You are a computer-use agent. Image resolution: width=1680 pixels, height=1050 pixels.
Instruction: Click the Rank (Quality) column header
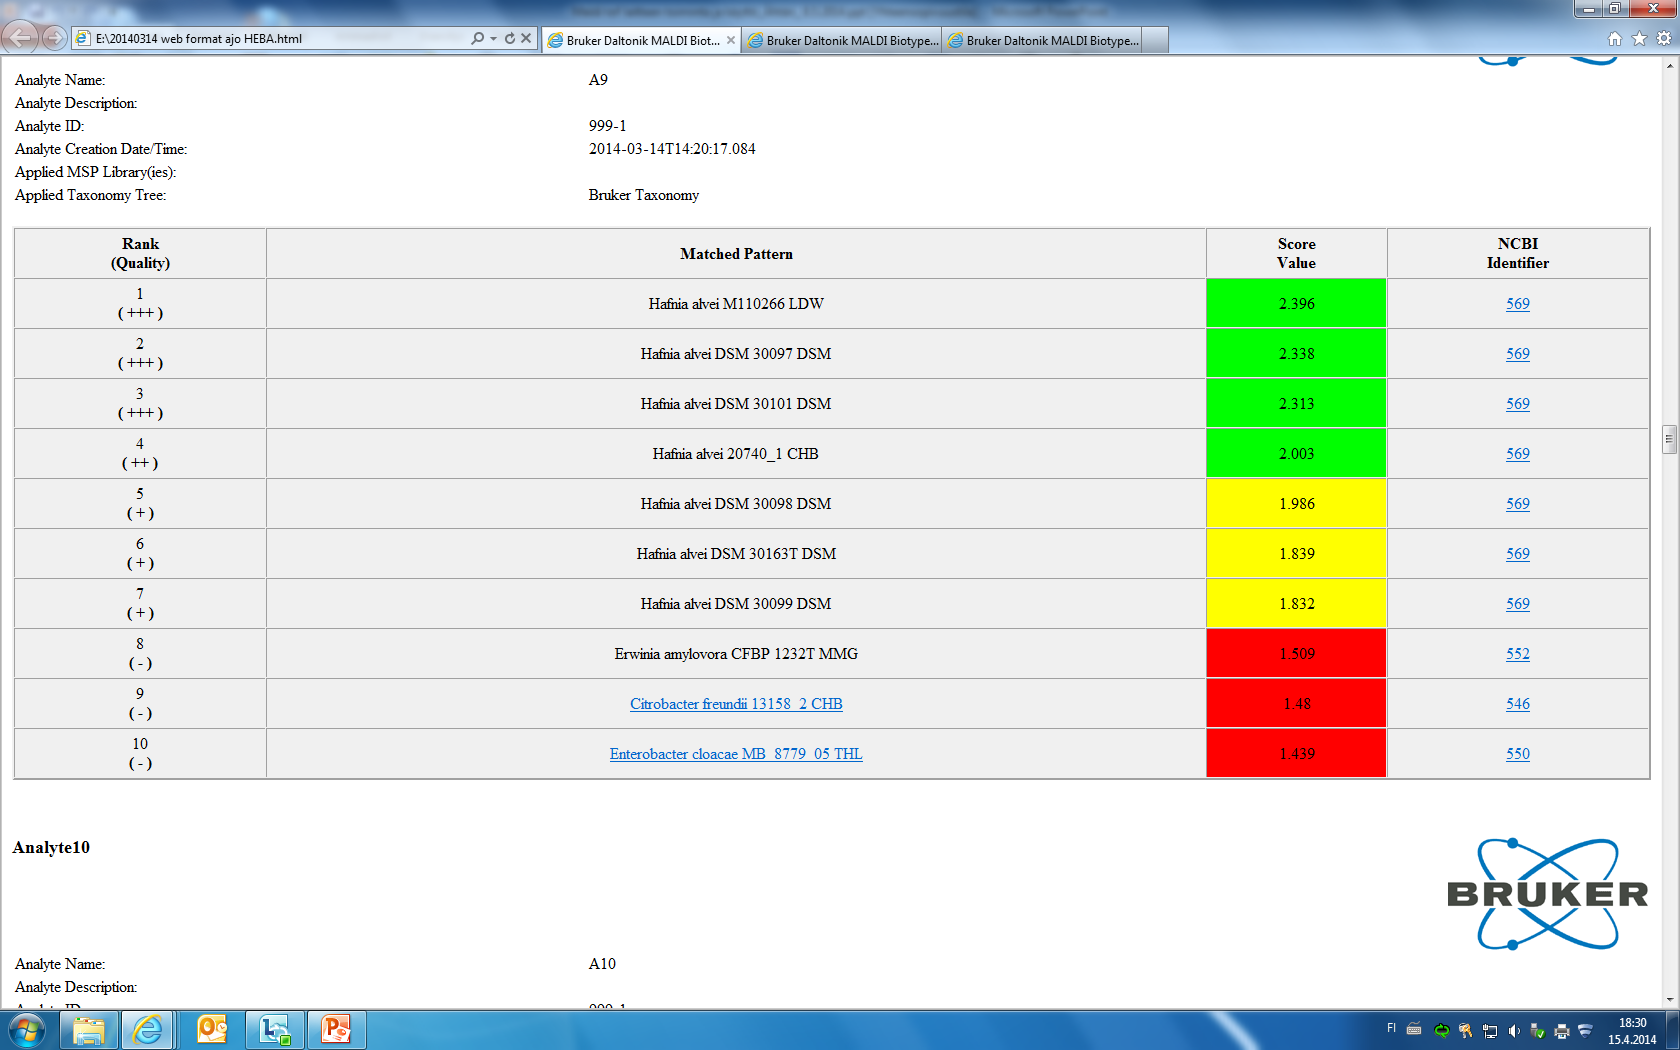[140, 254]
